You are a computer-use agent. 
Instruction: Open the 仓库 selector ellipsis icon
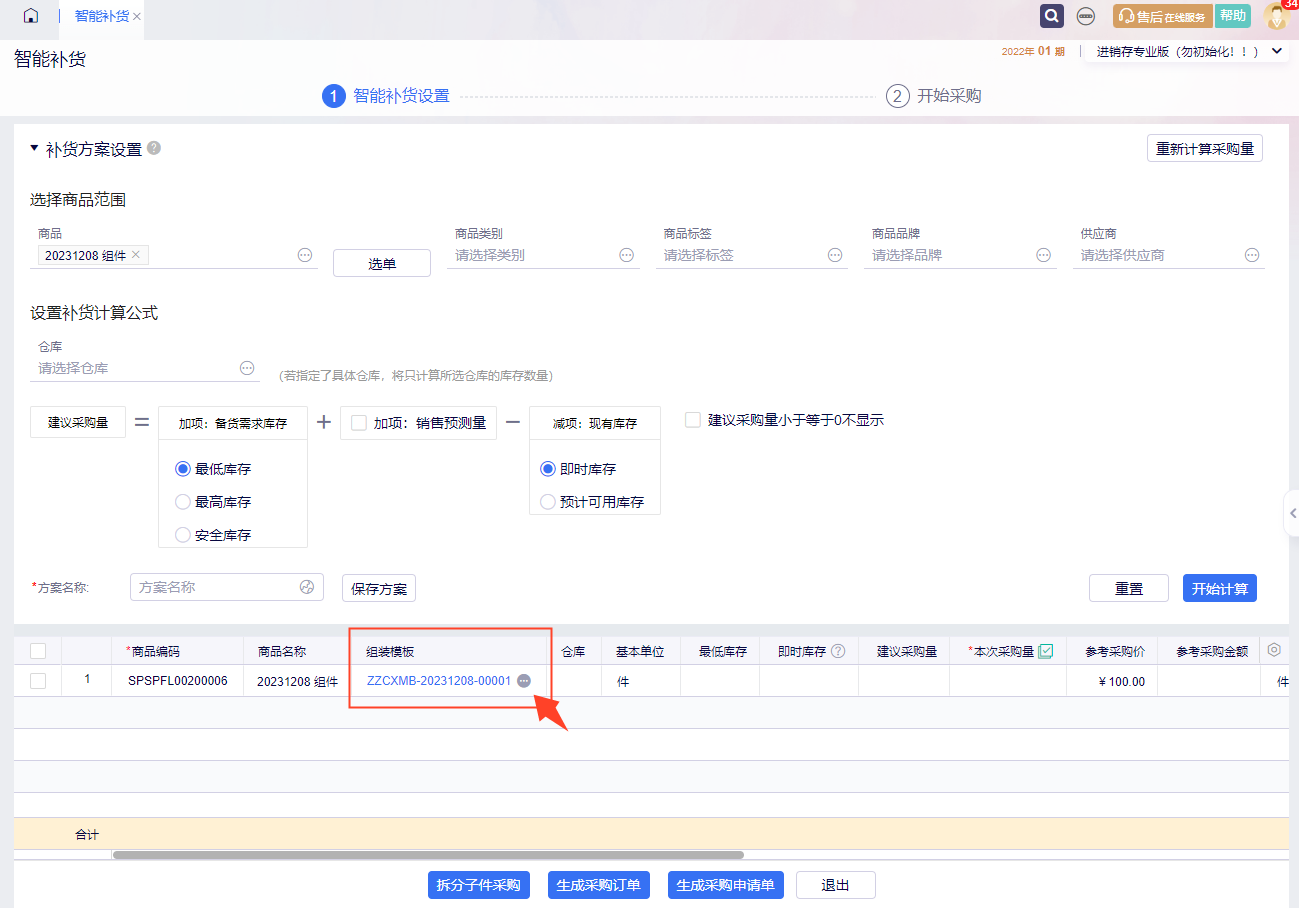[x=247, y=368]
